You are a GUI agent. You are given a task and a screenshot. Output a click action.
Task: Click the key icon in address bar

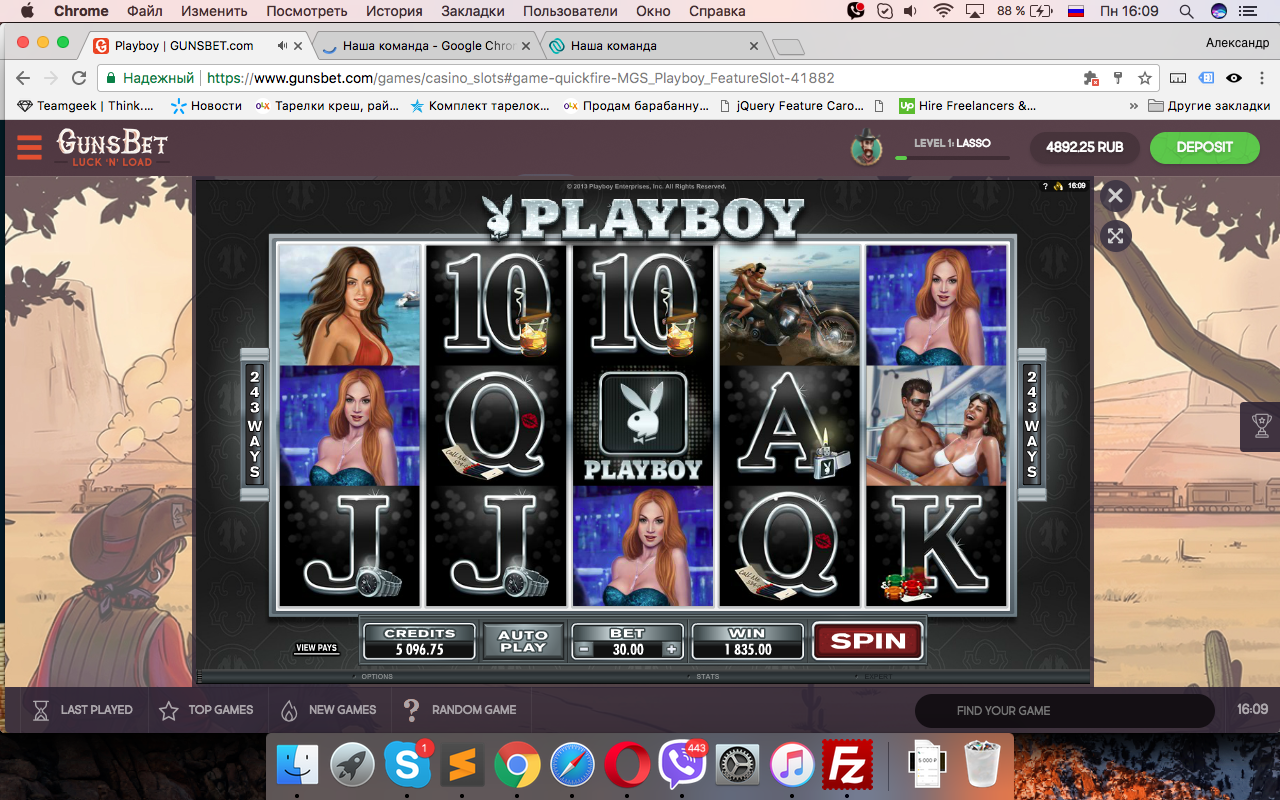tap(1118, 78)
